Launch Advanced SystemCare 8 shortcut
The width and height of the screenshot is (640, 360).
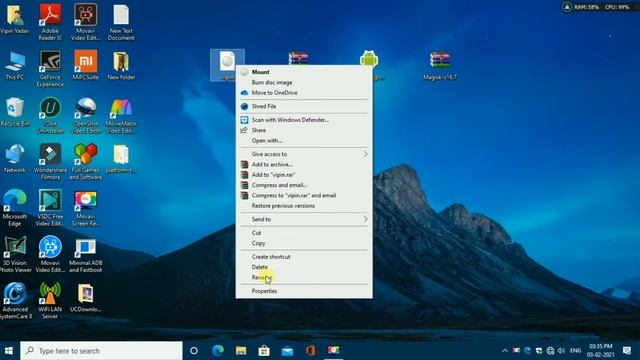16,301
